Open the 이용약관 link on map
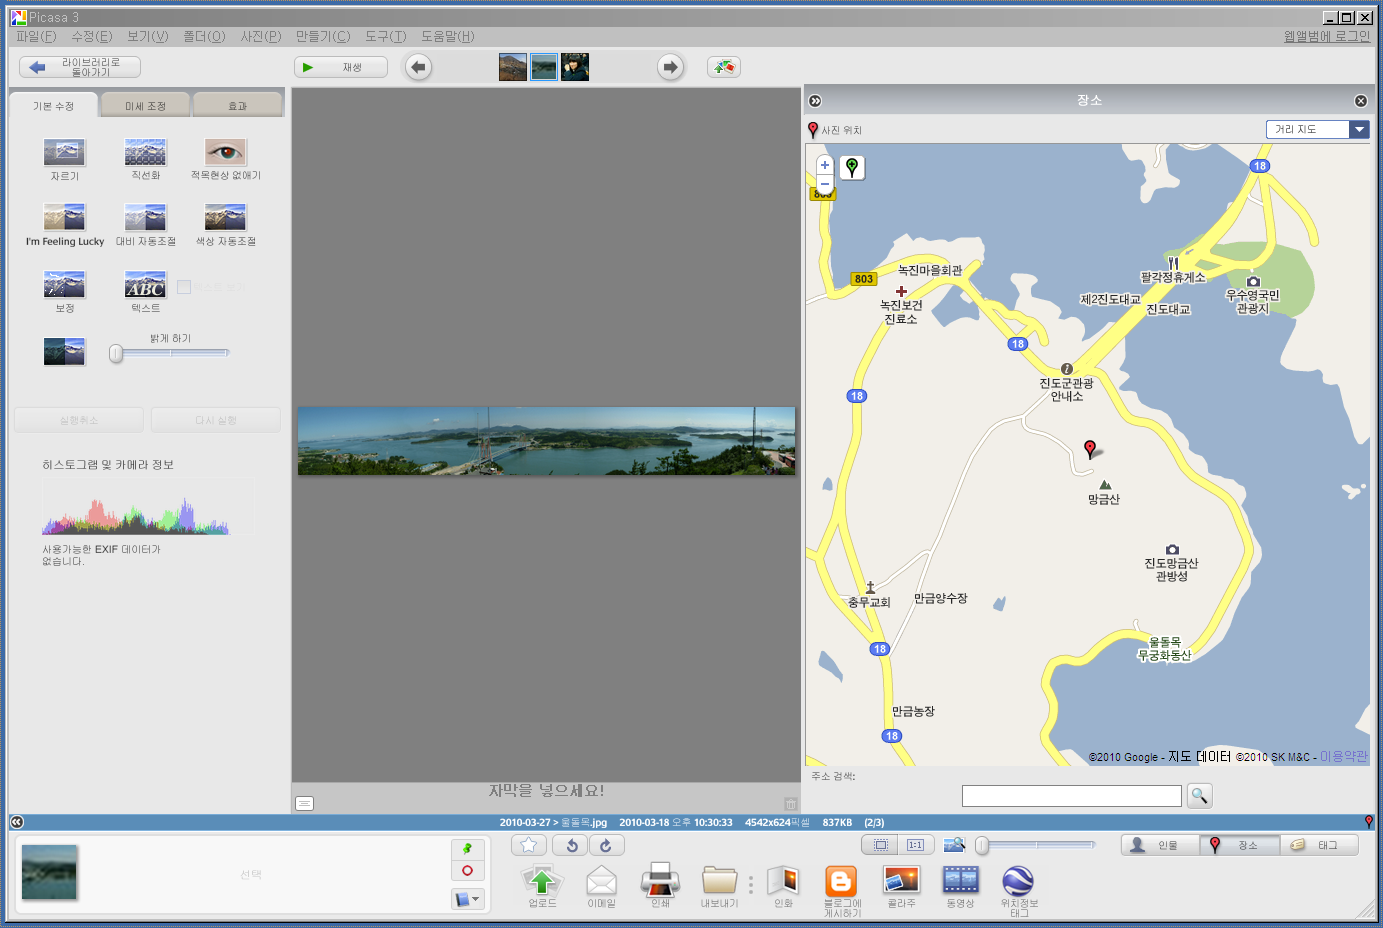The image size is (1383, 928). tap(1343, 757)
